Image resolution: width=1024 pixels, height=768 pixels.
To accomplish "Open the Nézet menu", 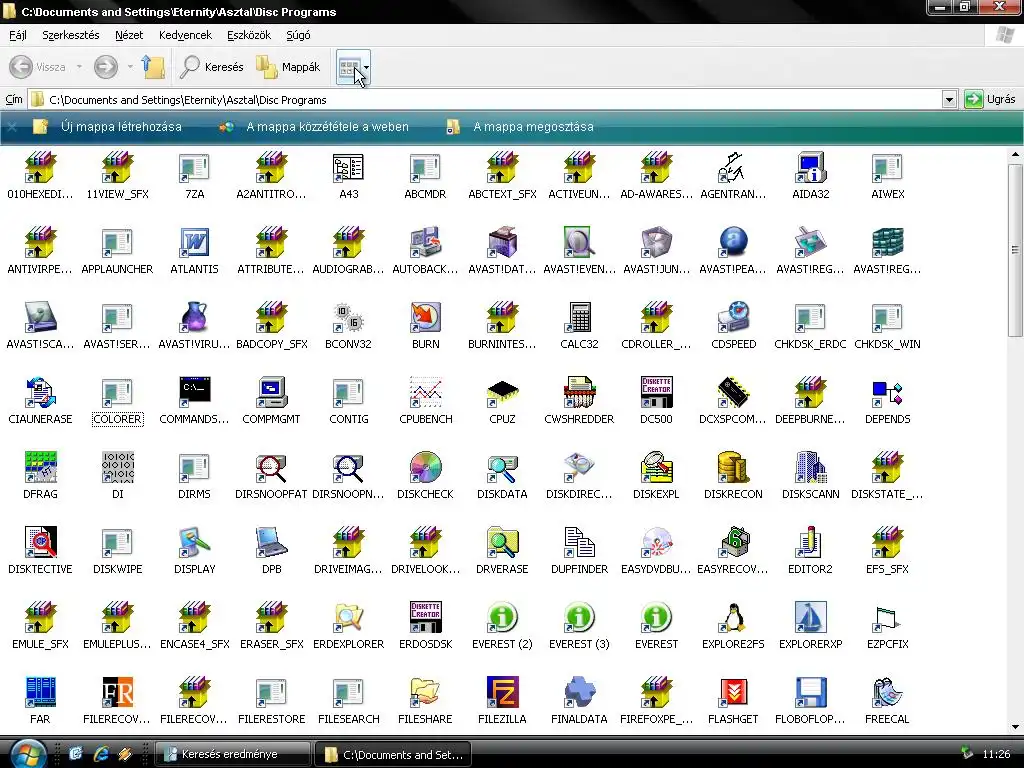I will tap(129, 35).
